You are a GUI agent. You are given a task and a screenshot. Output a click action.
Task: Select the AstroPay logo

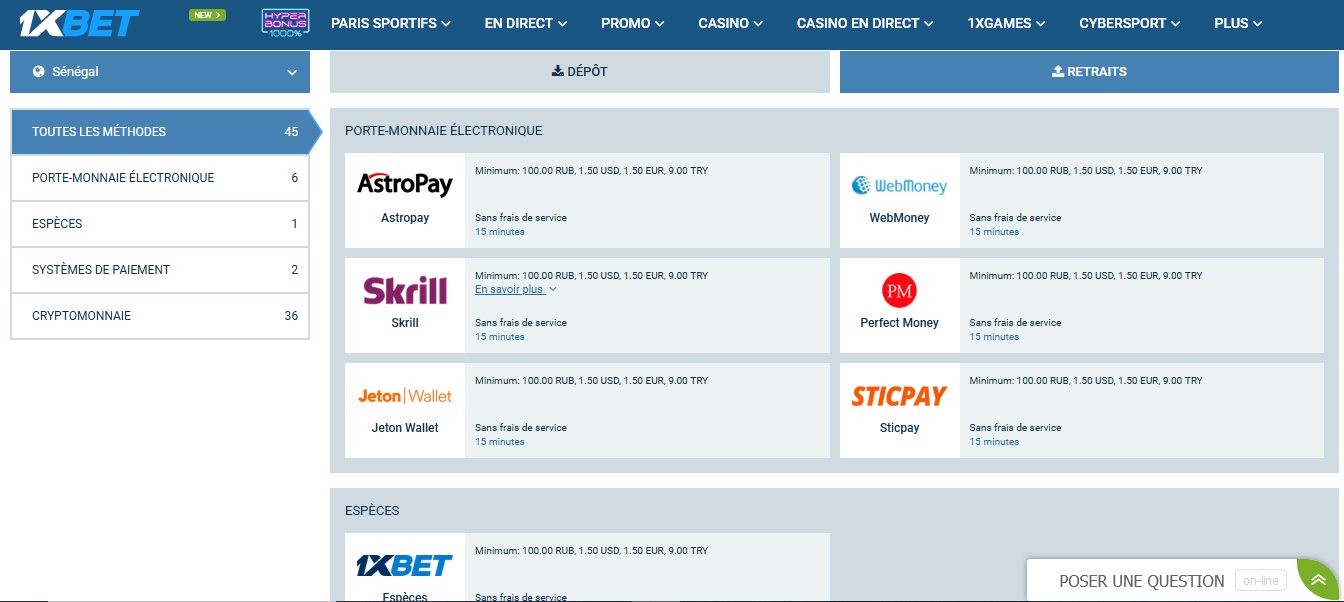tap(405, 184)
